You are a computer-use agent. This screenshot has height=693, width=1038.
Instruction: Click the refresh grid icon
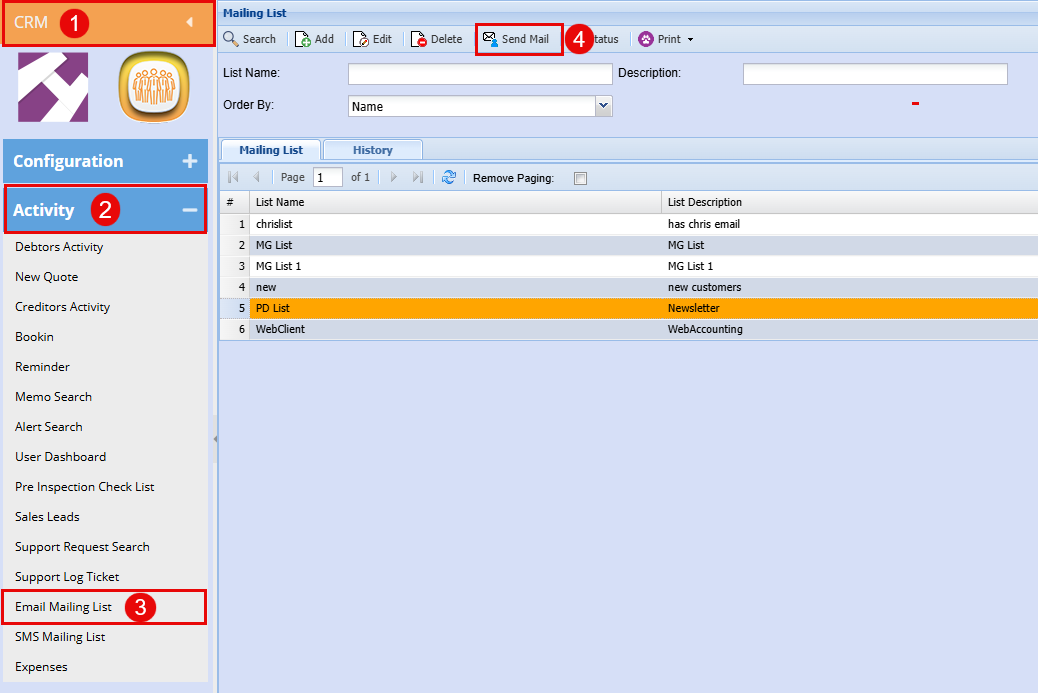tap(449, 177)
